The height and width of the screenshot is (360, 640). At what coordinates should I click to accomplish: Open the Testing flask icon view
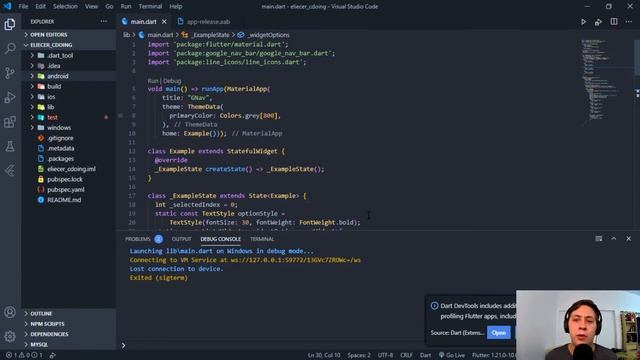(x=10, y=146)
